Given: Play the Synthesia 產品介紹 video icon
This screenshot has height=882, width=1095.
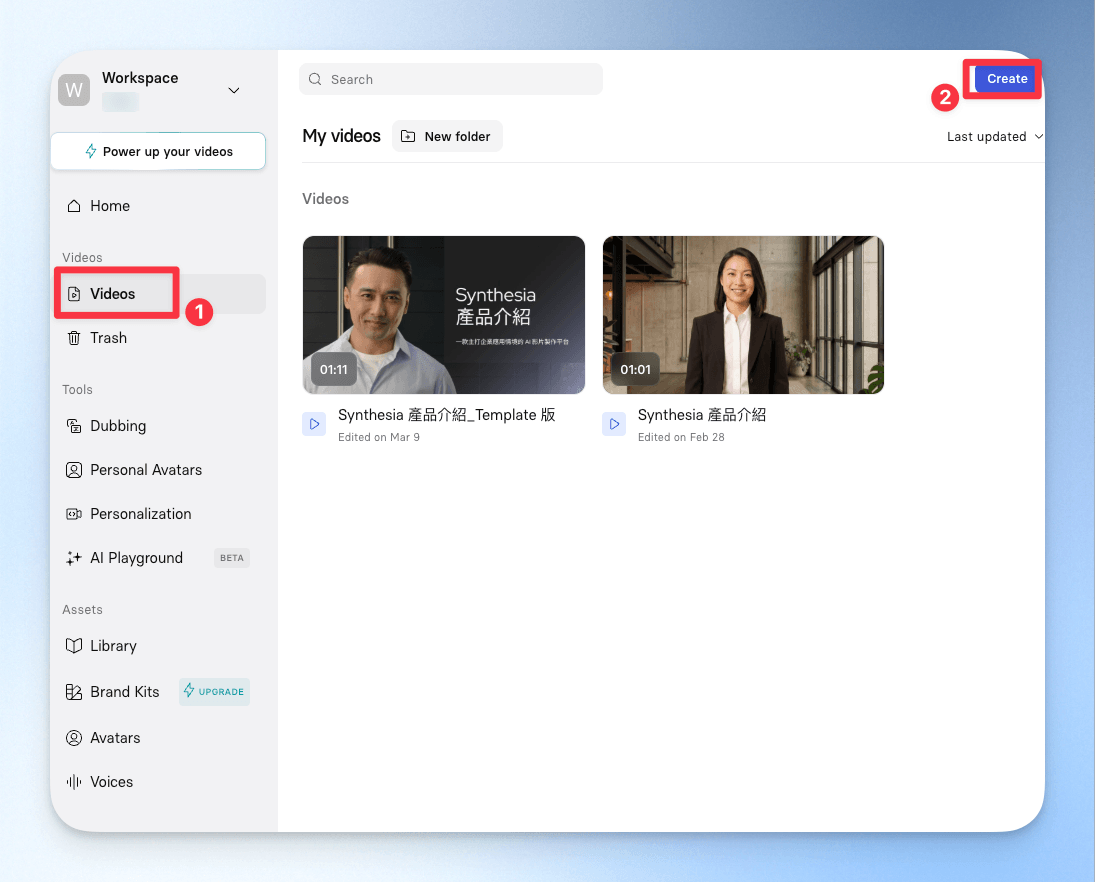Looking at the screenshot, I should pos(614,424).
